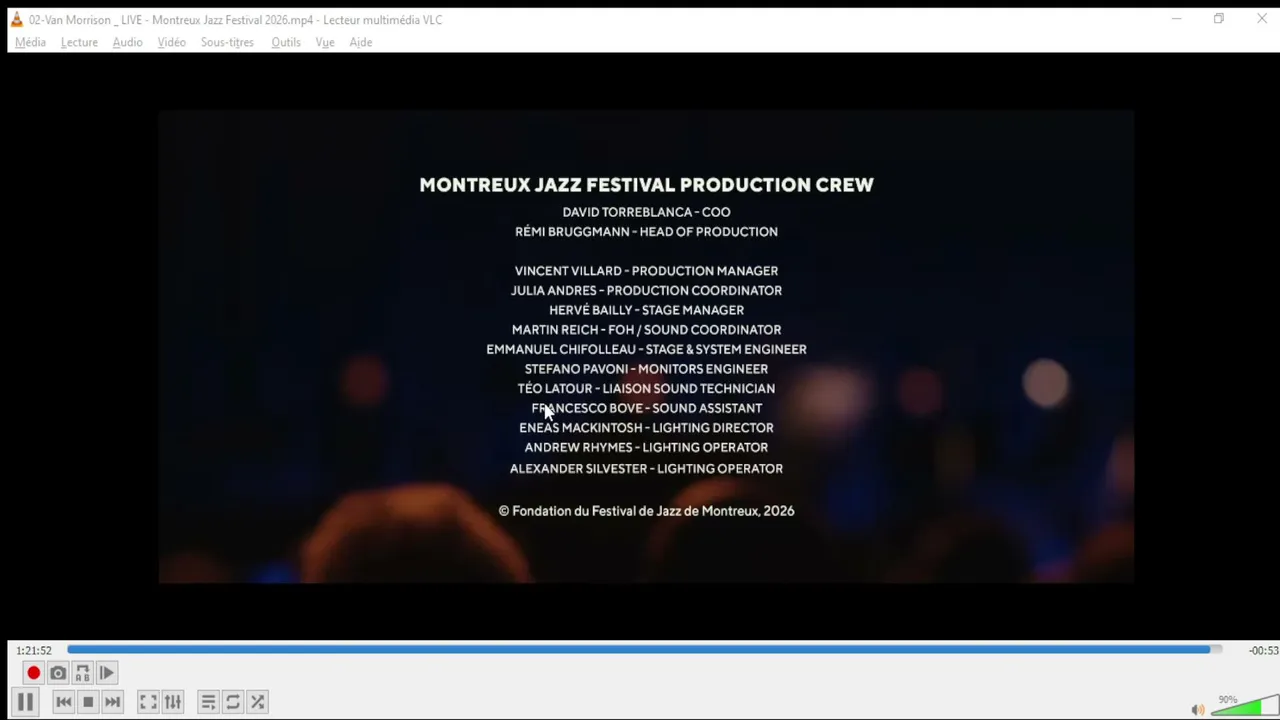Click the credit 'JULIA ANDRES - PRODUCTION COORDINATOR'
The image size is (1280, 720).
pos(646,290)
